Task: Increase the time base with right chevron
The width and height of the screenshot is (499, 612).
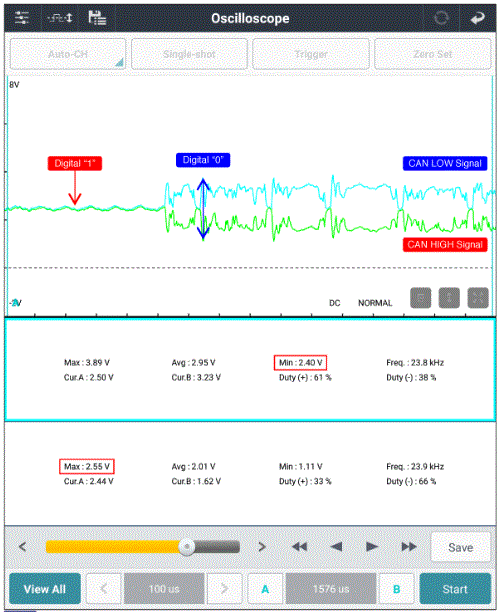Action: pyautogui.click(x=225, y=589)
